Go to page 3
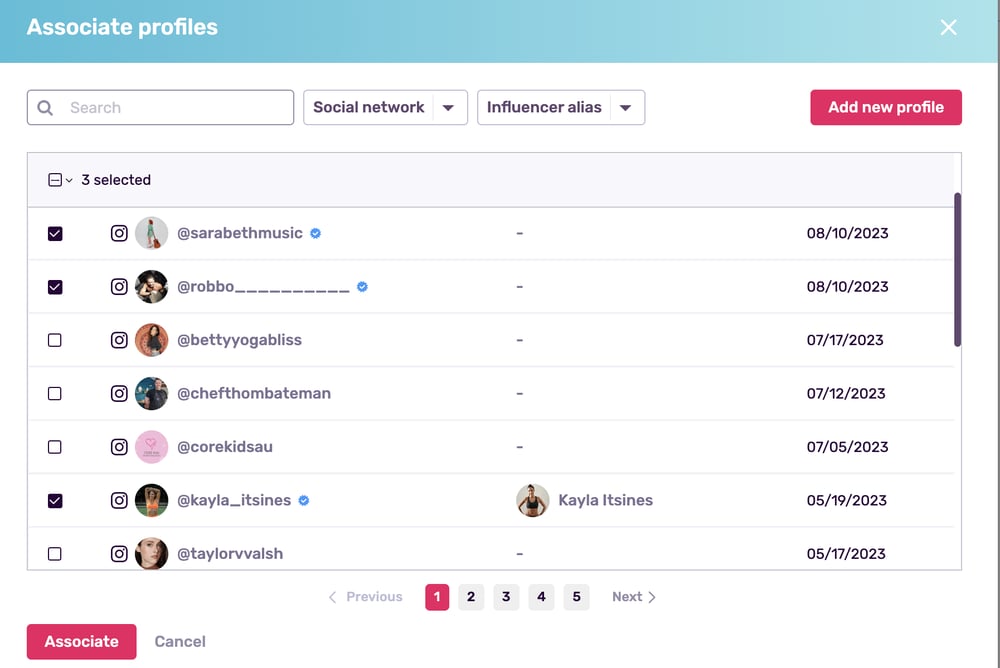The width and height of the screenshot is (1000, 668). pos(506,597)
